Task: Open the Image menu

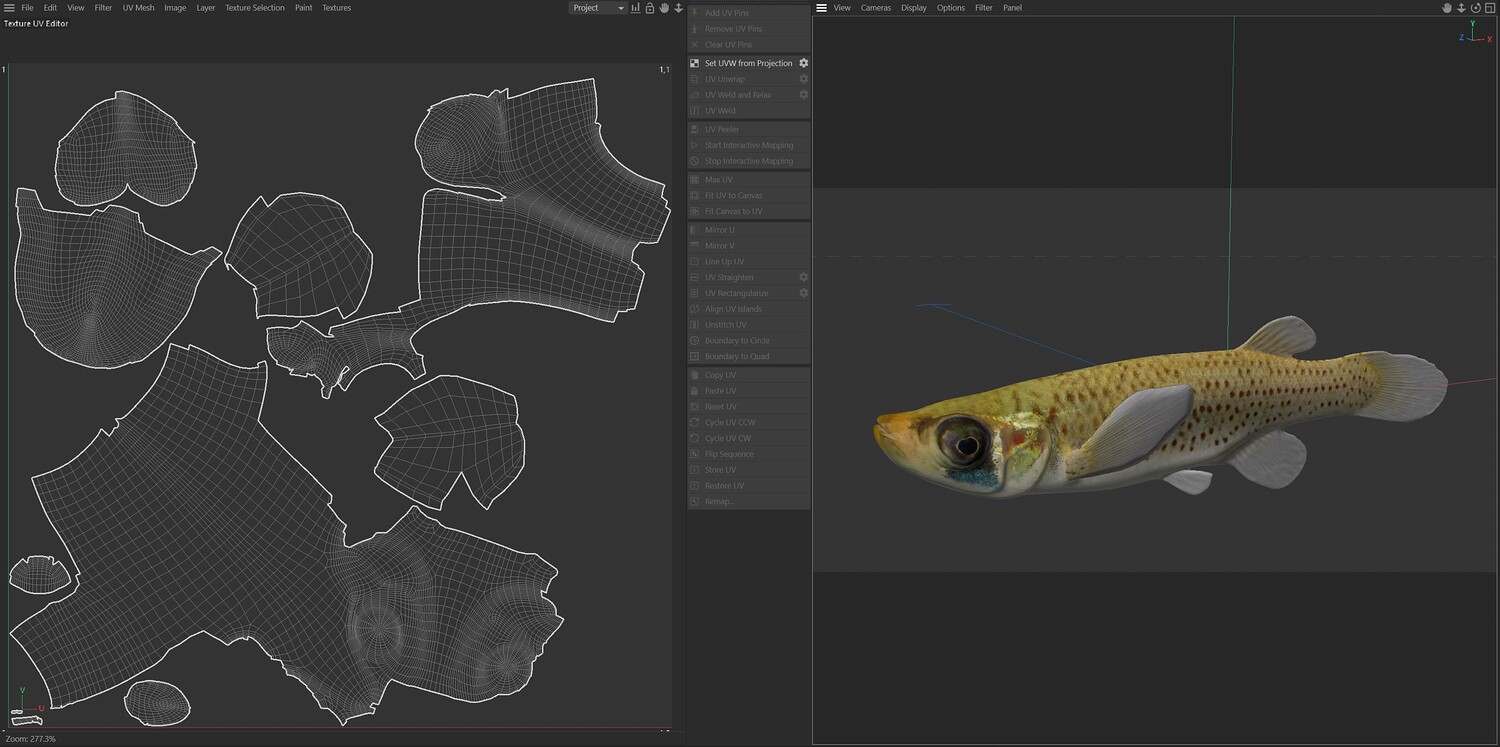Action: pyautogui.click(x=175, y=8)
